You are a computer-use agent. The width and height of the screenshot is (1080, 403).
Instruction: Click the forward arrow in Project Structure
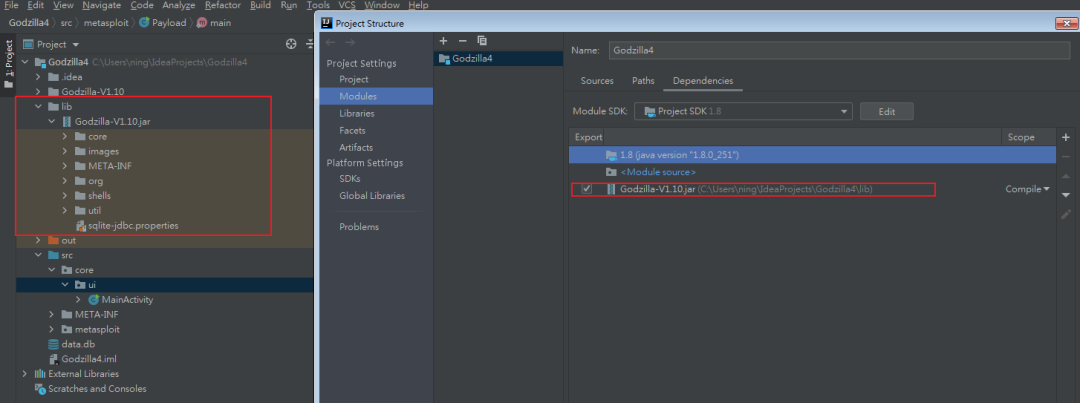[350, 43]
